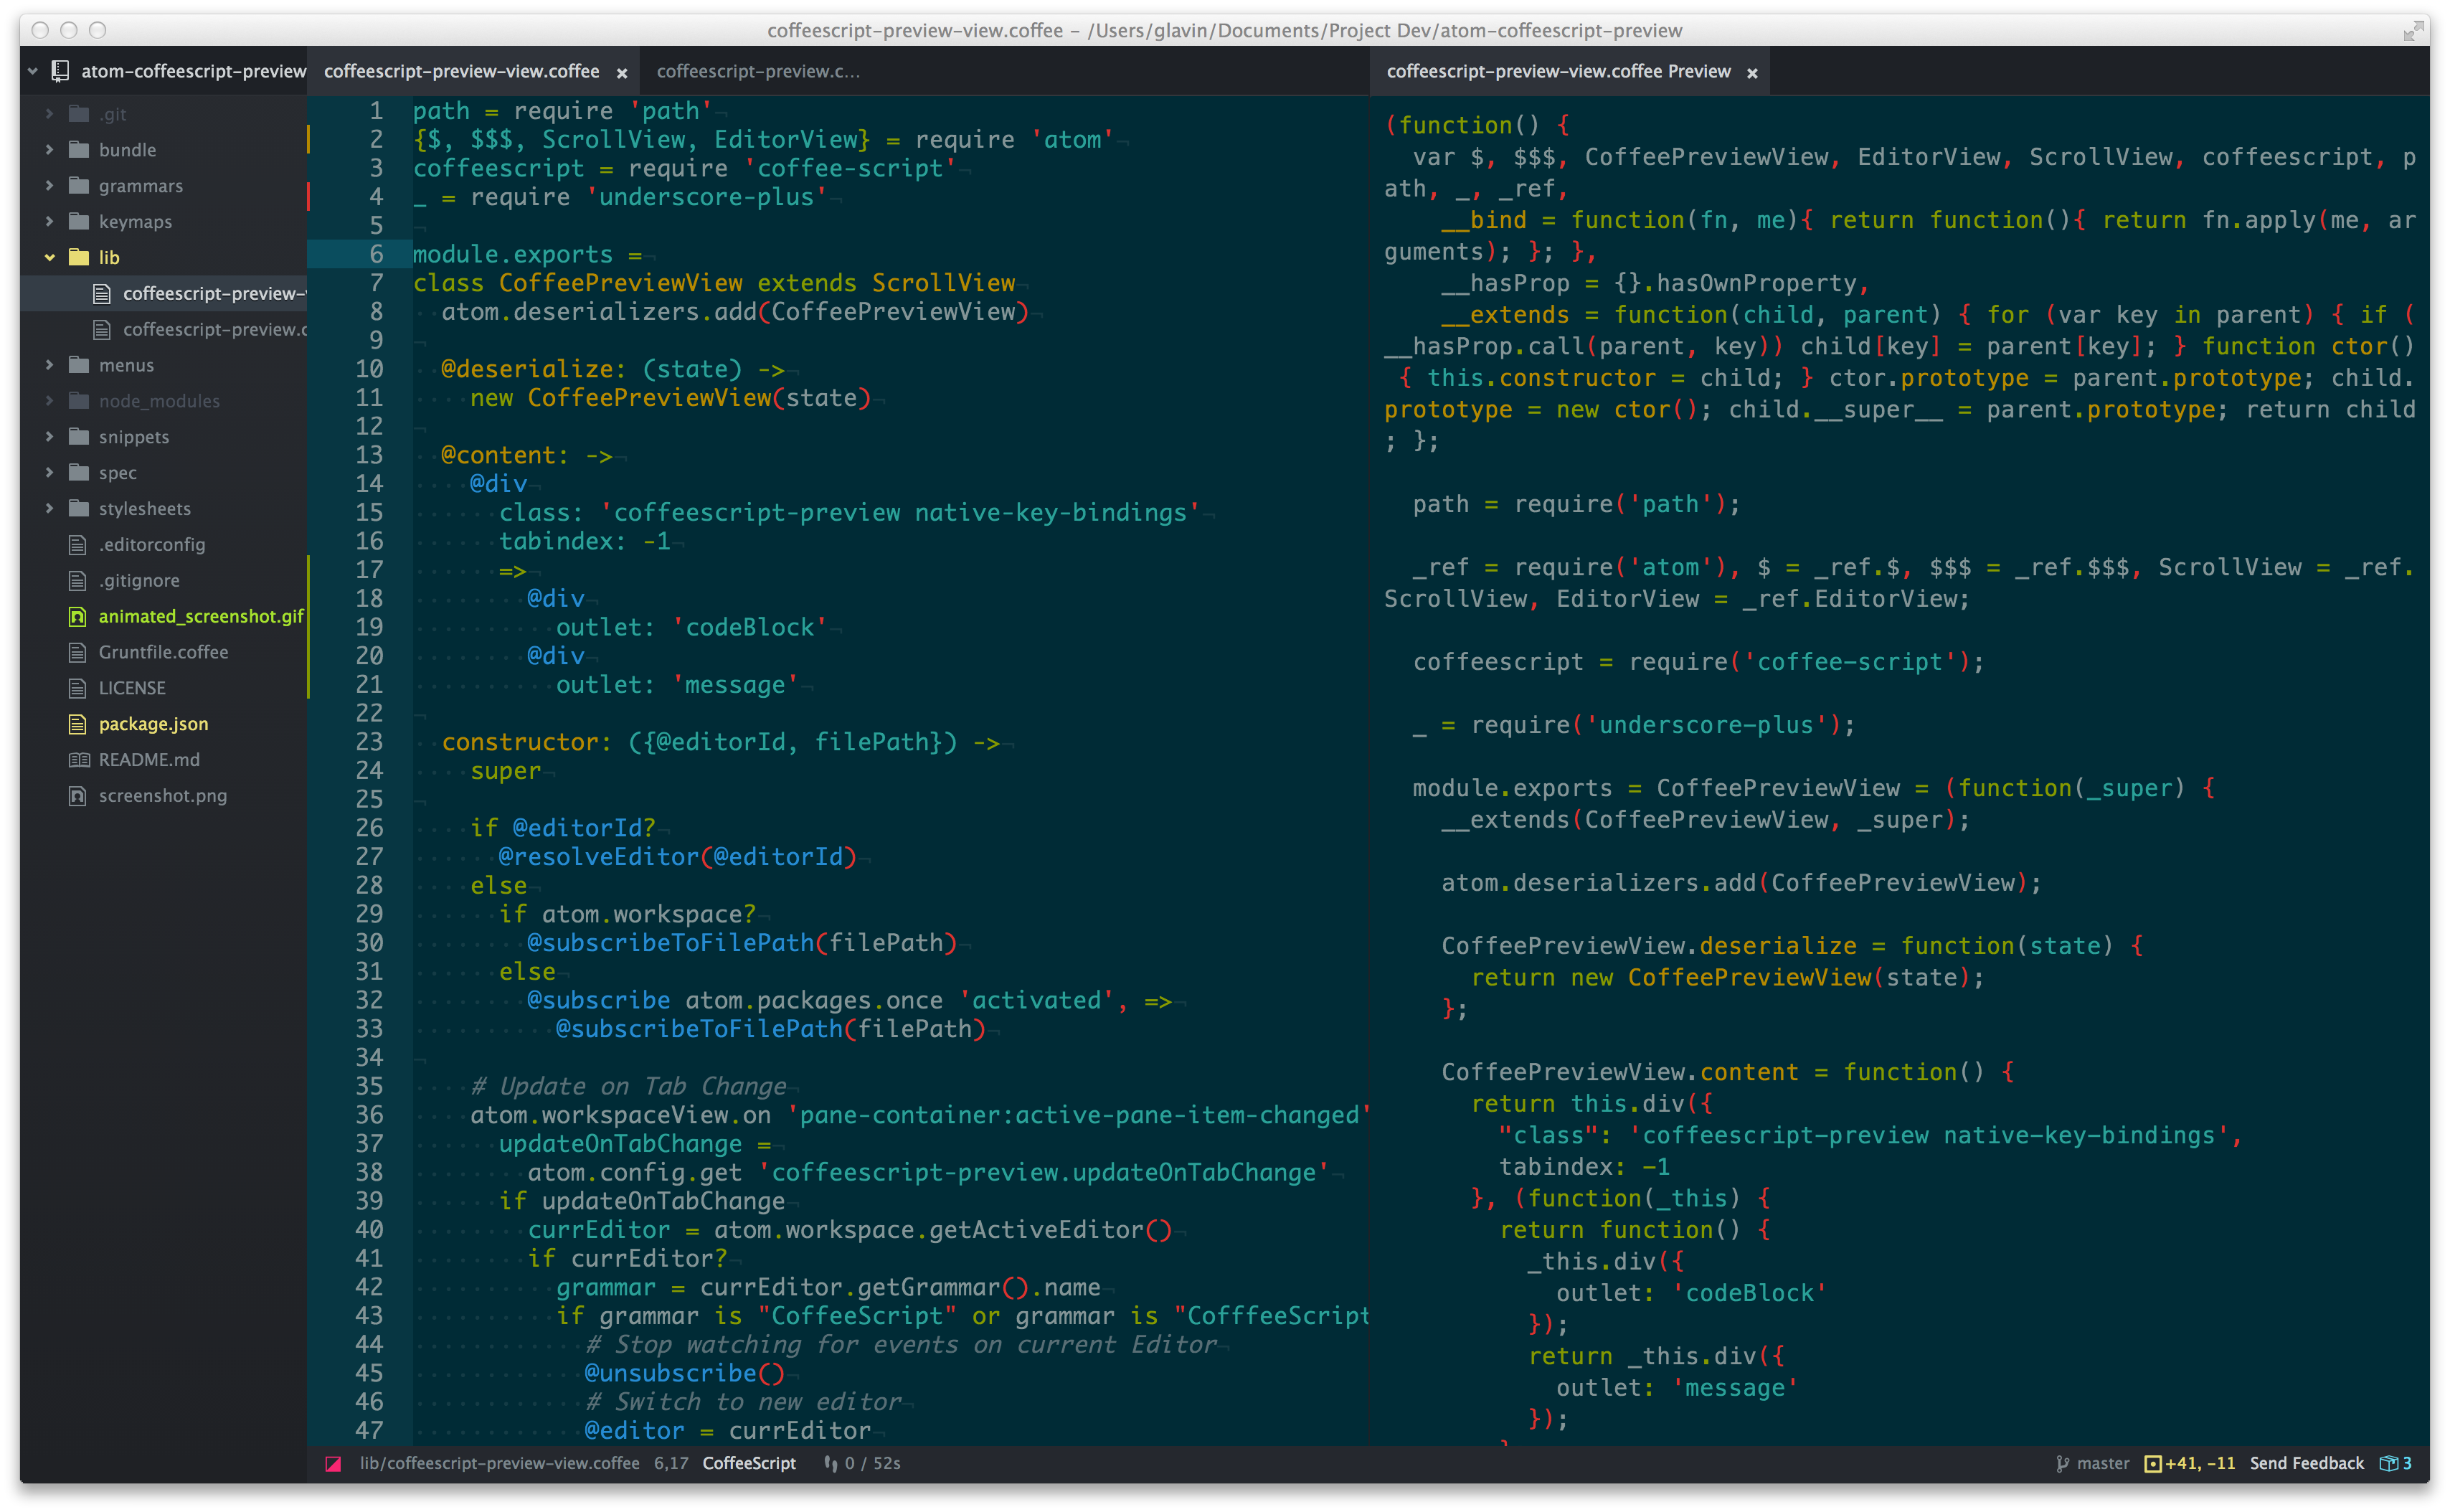Click the package updates icon showing 3
This screenshot has width=2450, height=1512.
2395,1463
